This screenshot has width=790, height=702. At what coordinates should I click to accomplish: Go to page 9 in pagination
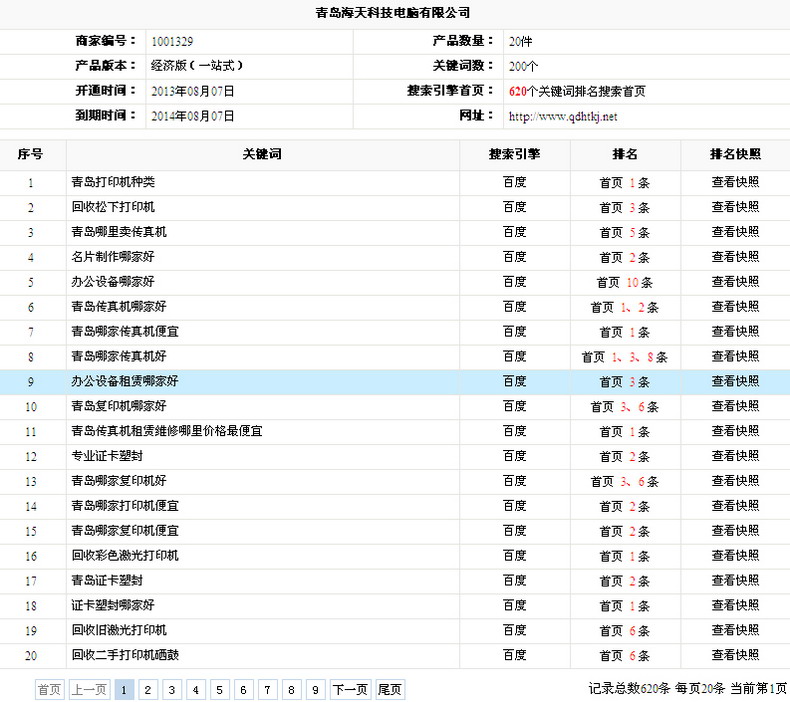point(315,689)
